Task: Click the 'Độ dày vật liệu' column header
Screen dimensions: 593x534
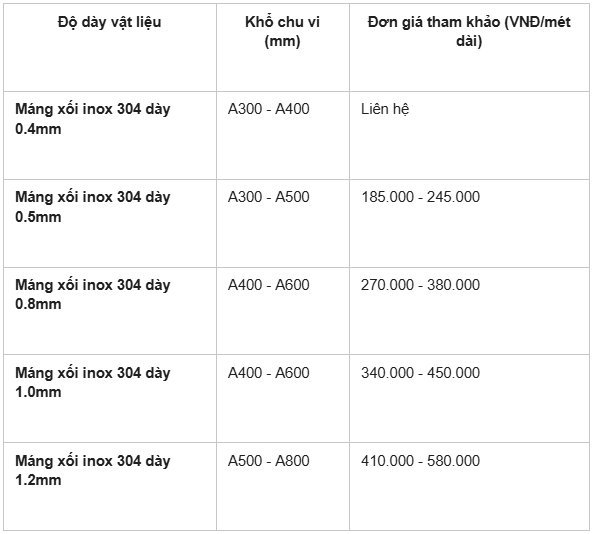Action: [x=110, y=48]
